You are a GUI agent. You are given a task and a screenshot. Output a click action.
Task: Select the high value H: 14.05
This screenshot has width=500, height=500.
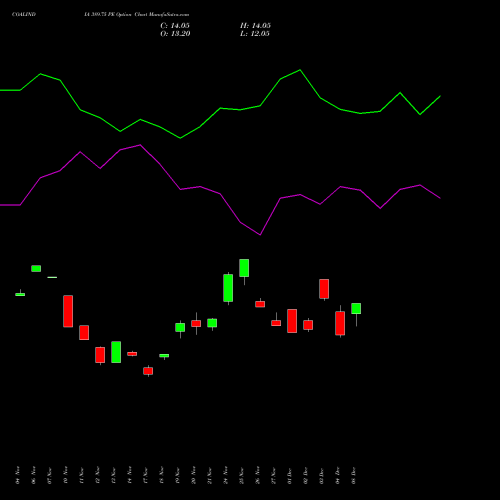click(255, 25)
